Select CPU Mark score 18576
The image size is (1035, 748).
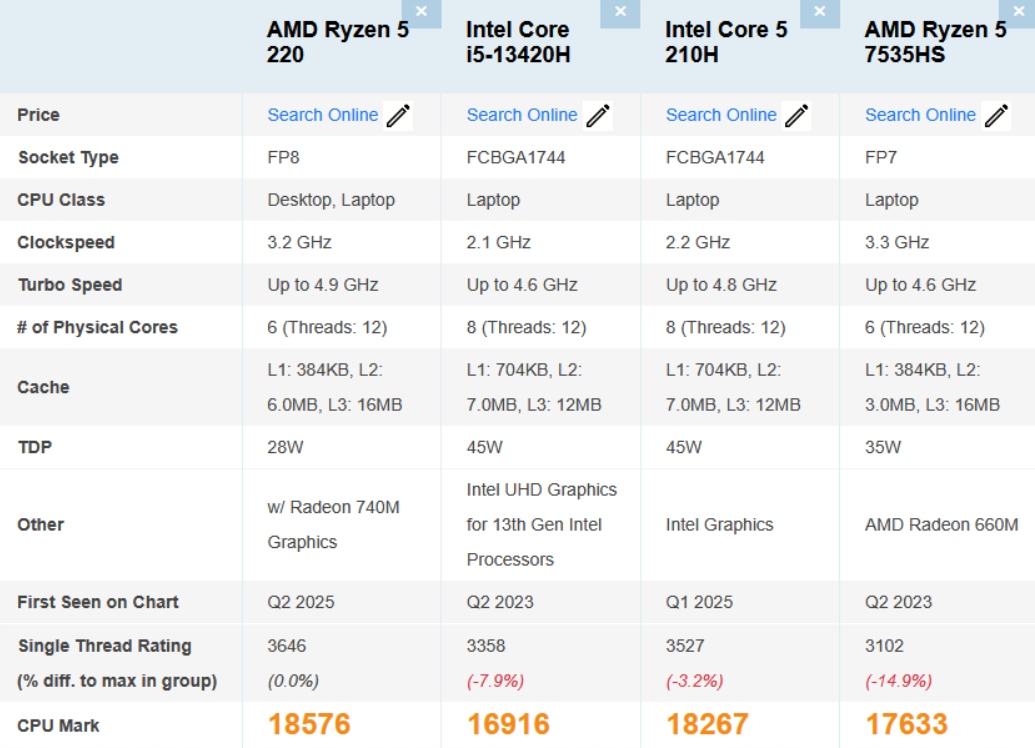(309, 724)
